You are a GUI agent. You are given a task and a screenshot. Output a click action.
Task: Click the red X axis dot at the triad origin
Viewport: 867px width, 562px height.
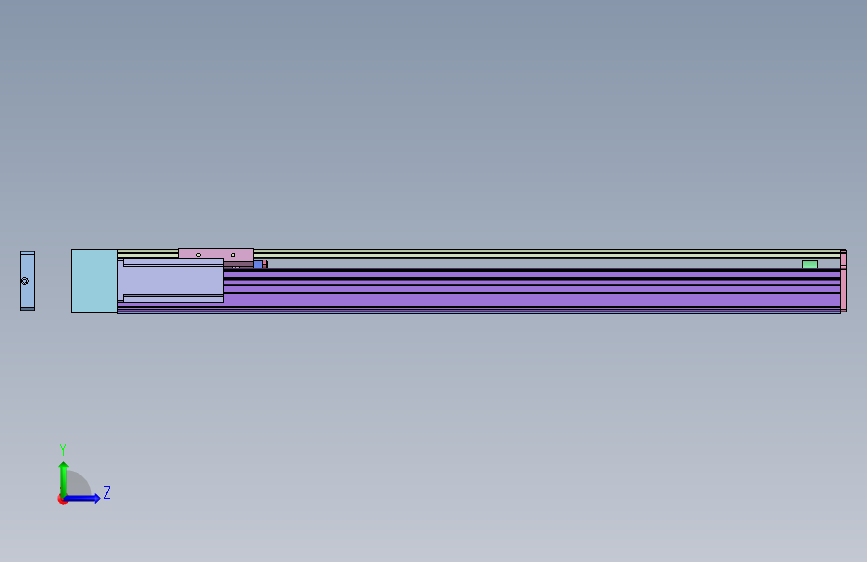click(61, 500)
